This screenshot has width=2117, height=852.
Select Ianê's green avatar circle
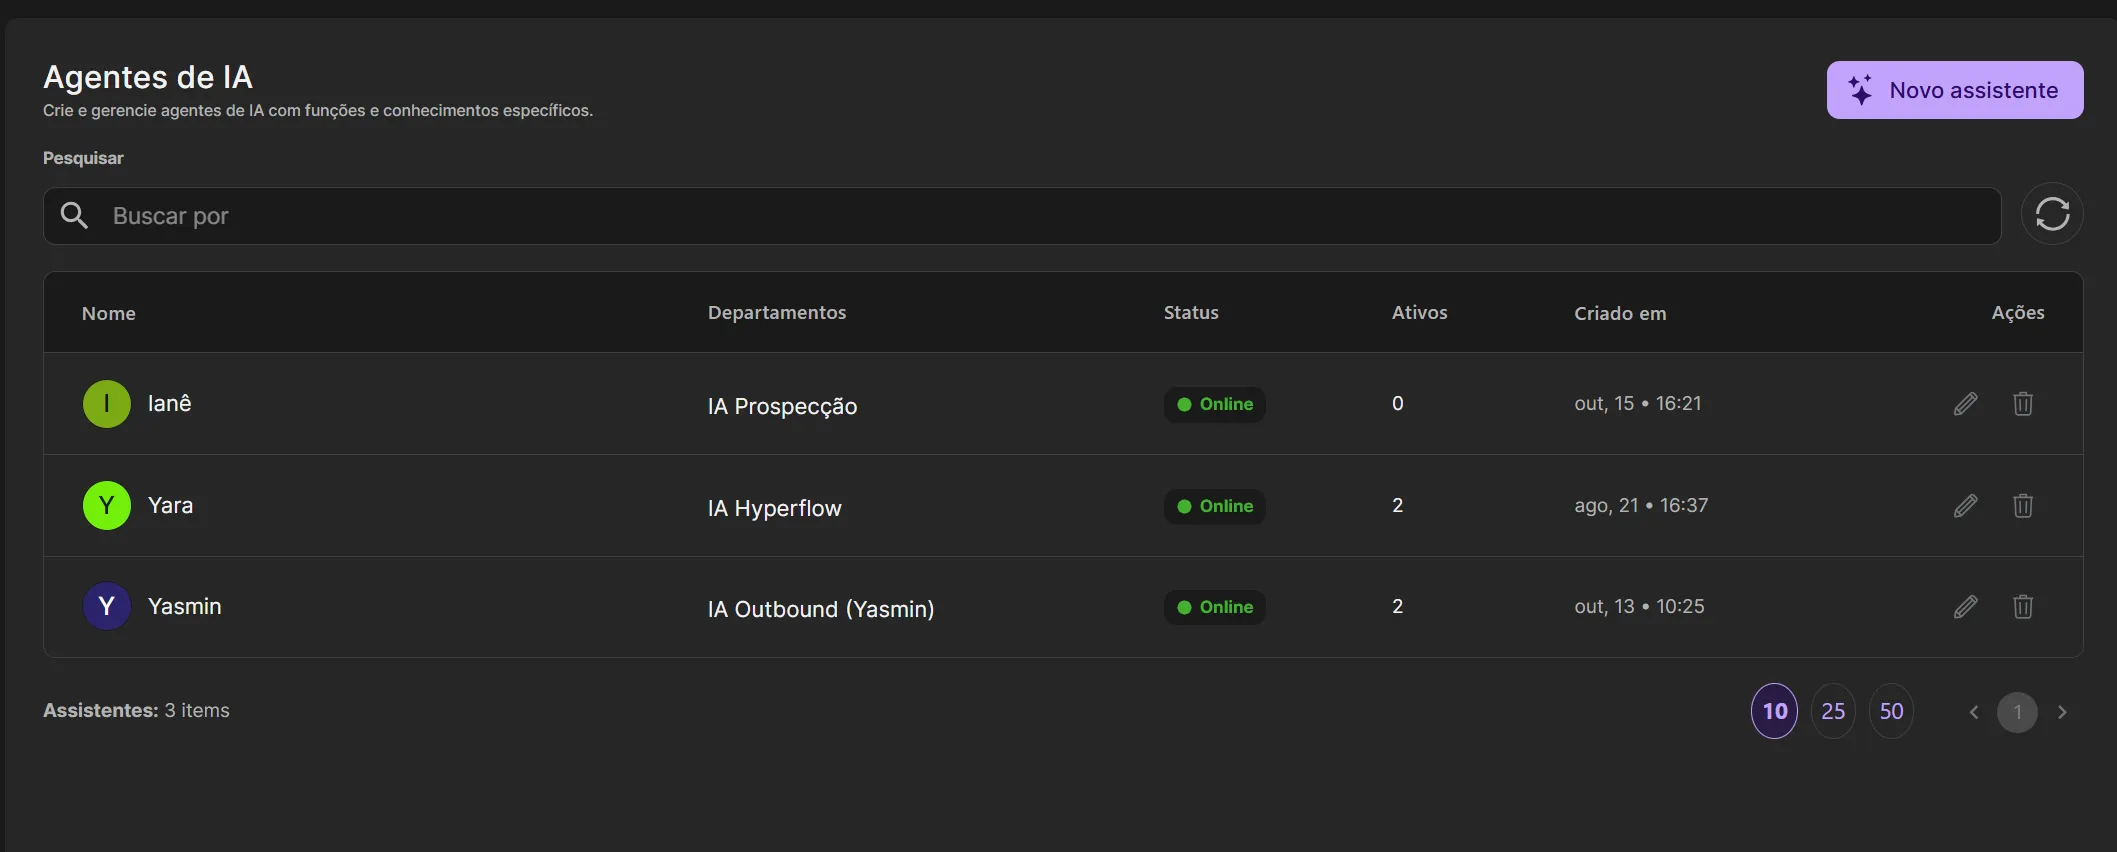(x=107, y=404)
